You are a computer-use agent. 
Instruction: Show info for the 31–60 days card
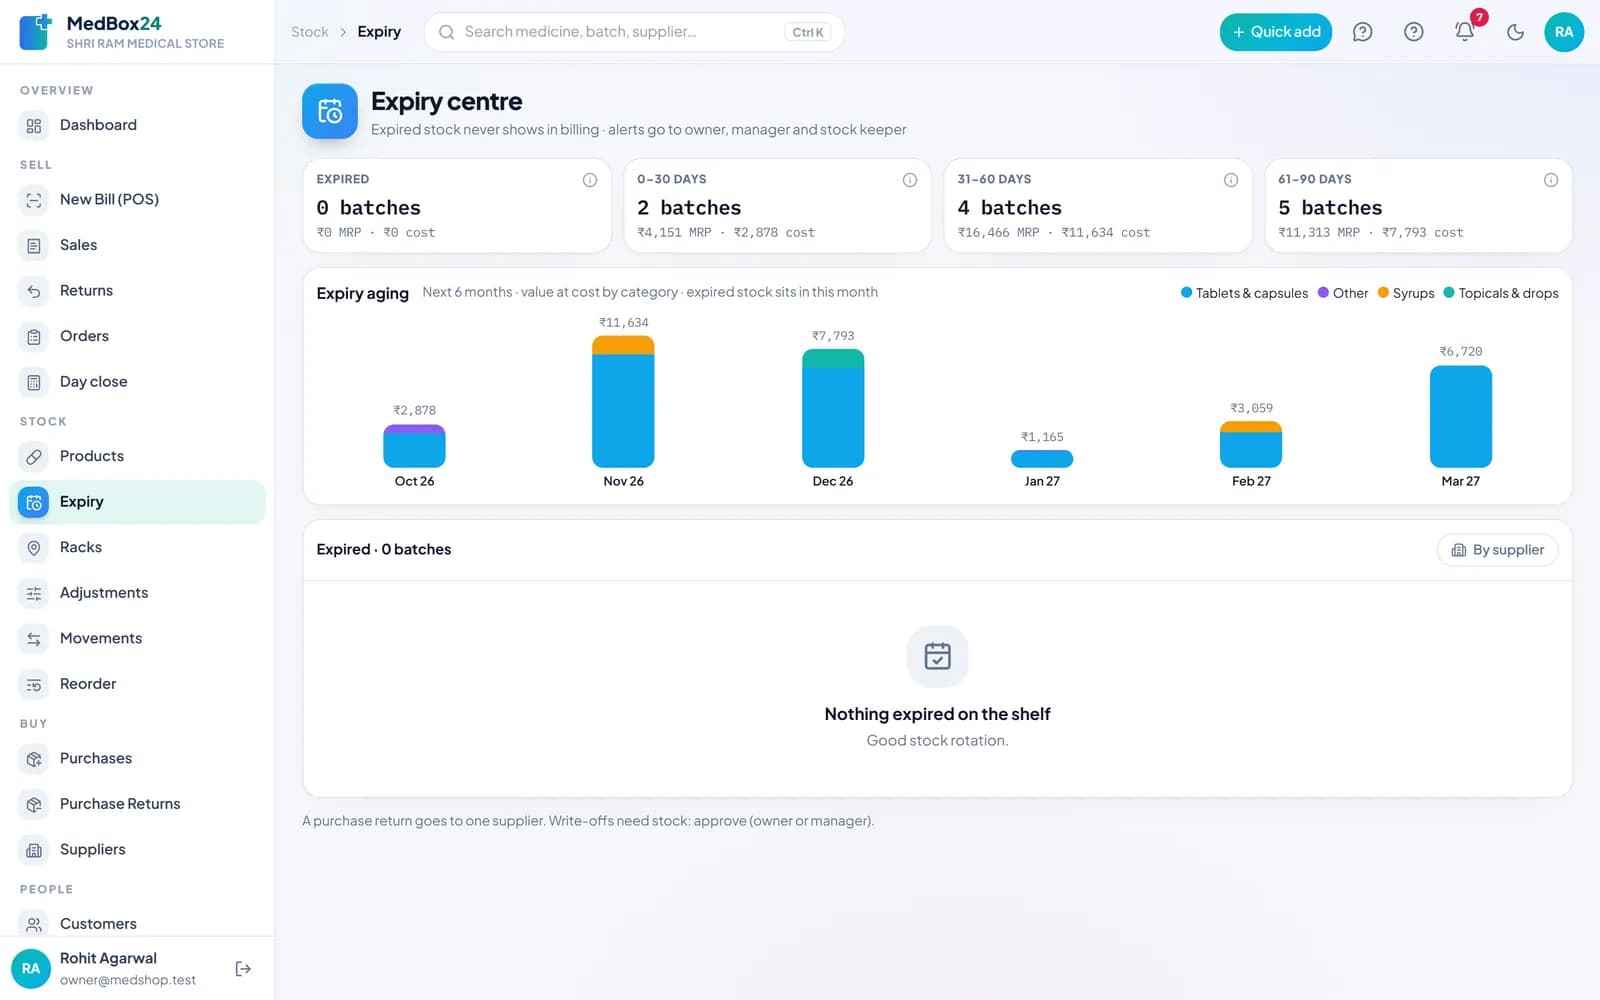click(x=1231, y=180)
